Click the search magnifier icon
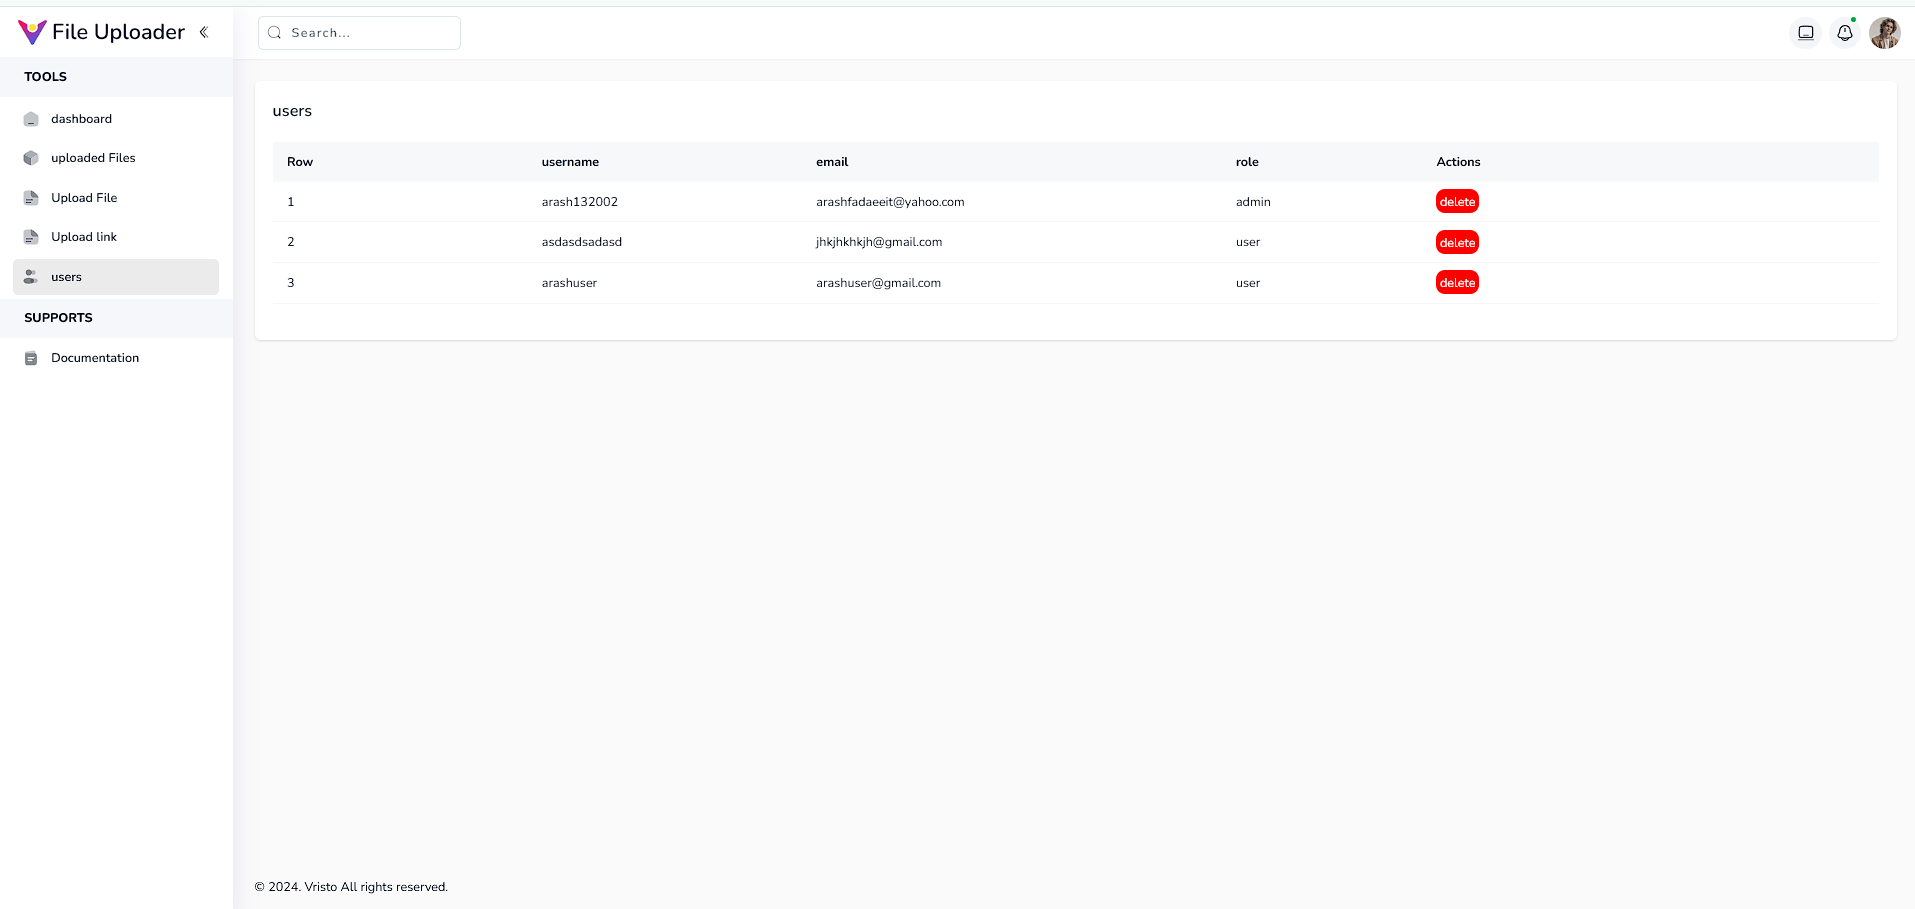This screenshot has height=909, width=1915. point(275,33)
